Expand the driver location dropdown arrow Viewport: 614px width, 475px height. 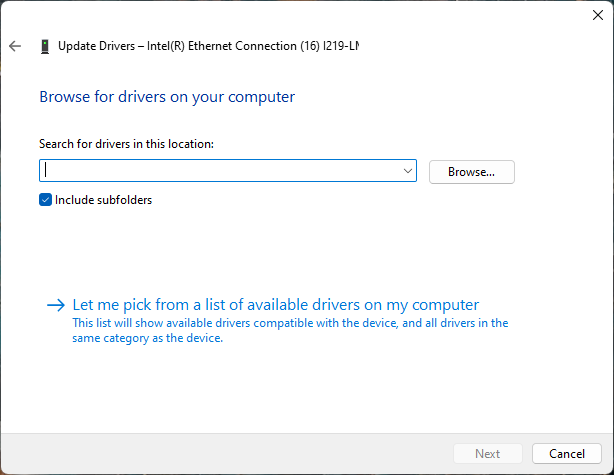click(x=408, y=171)
